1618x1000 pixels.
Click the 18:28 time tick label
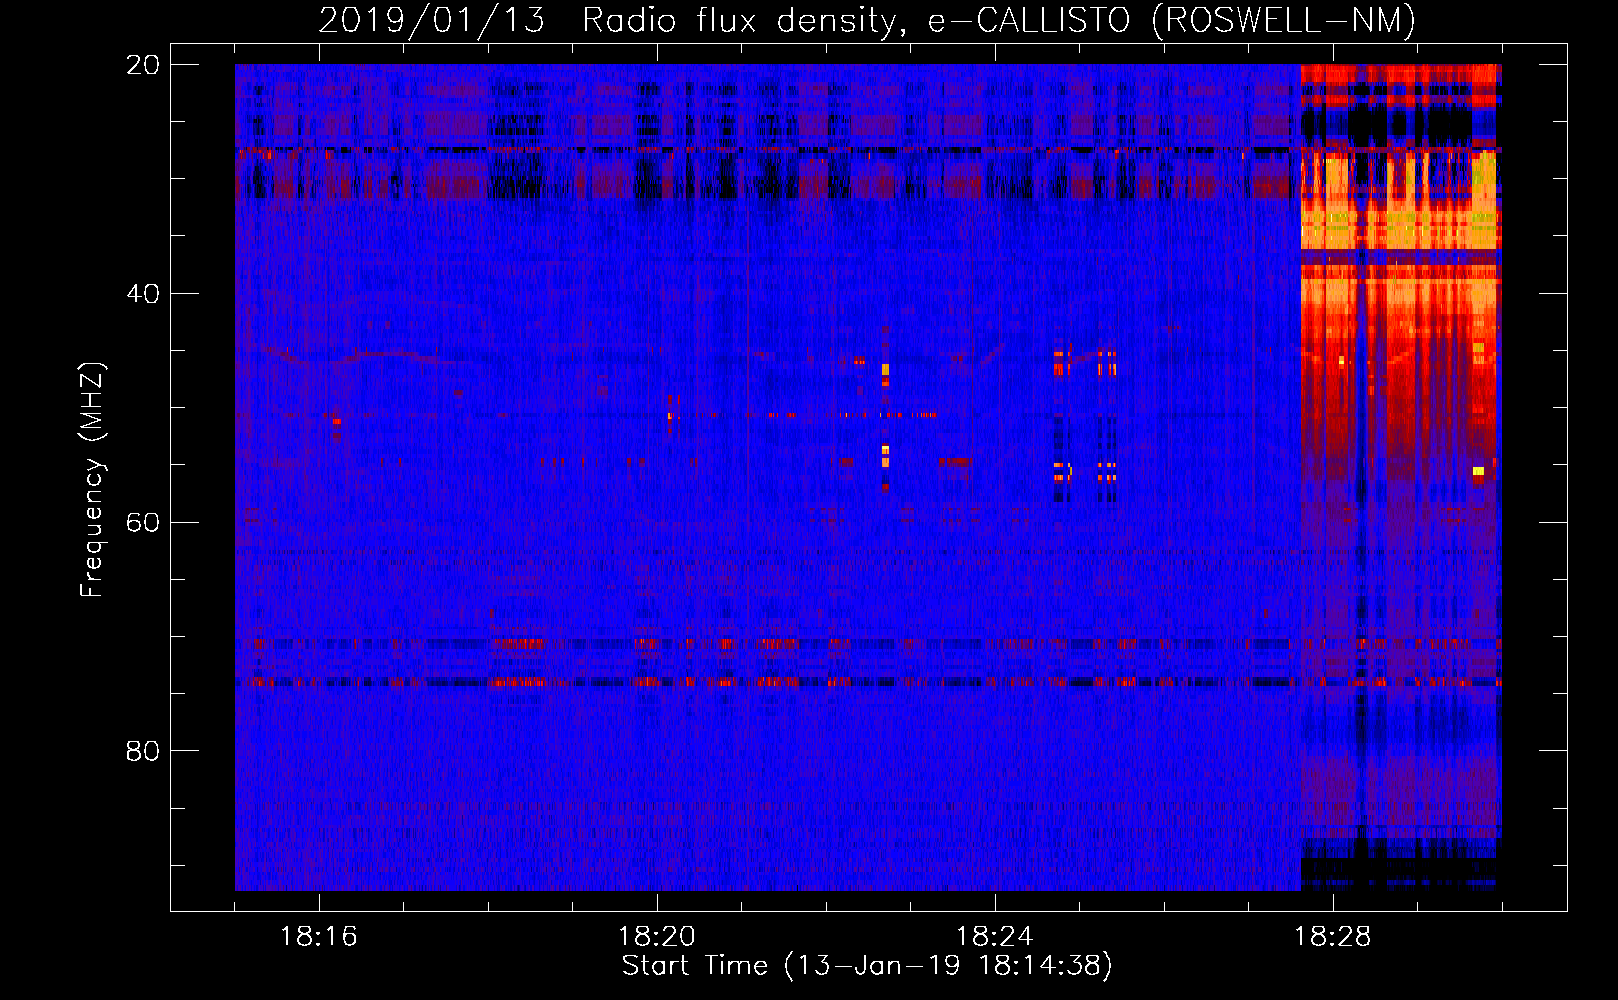tap(1333, 937)
